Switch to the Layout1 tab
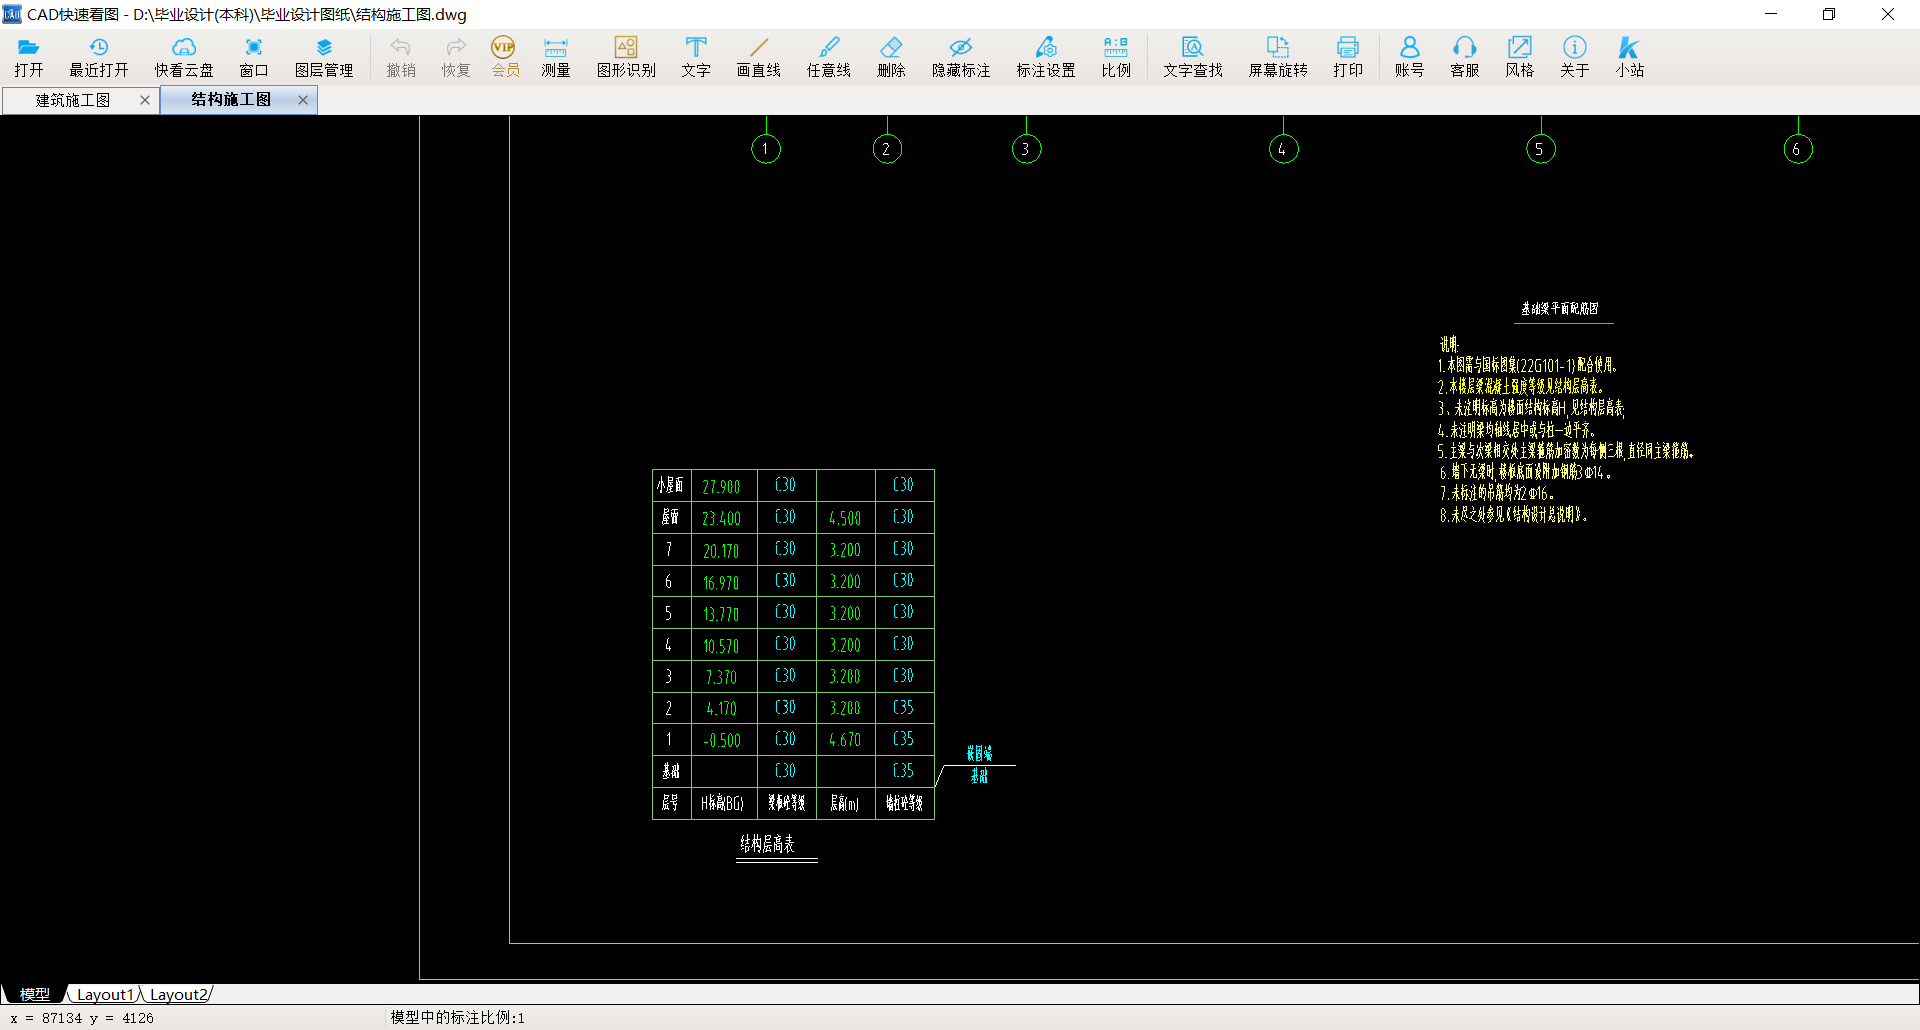This screenshot has width=1920, height=1030. 103,994
